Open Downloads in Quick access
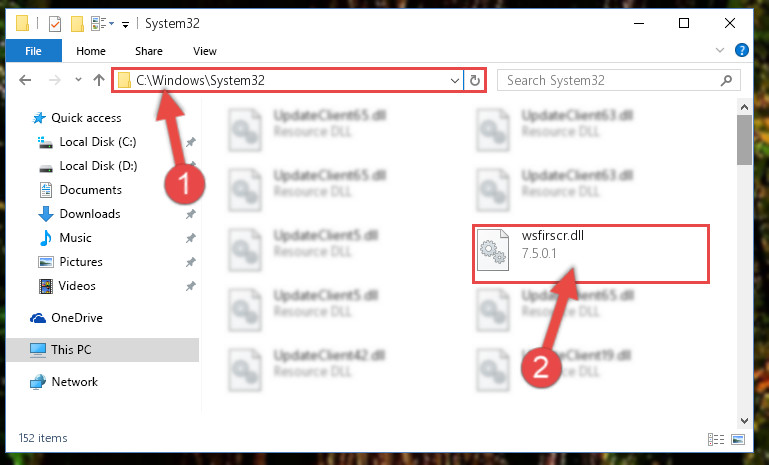The image size is (769, 465). click(x=90, y=214)
